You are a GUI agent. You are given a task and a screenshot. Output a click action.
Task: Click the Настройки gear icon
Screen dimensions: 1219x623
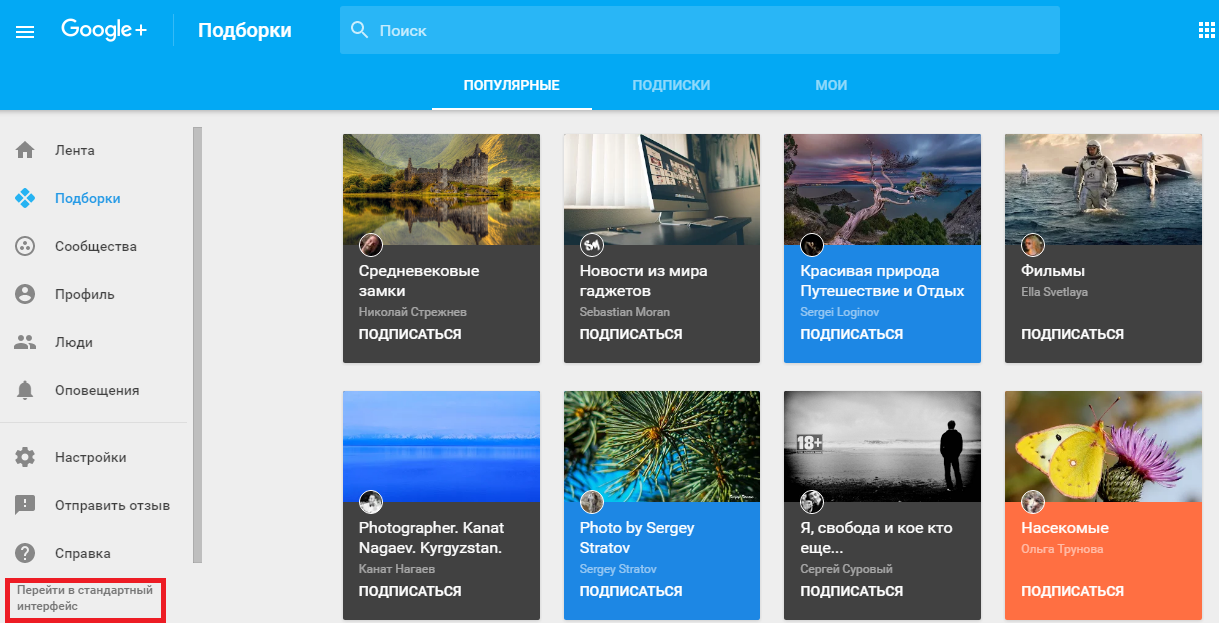[25, 458]
